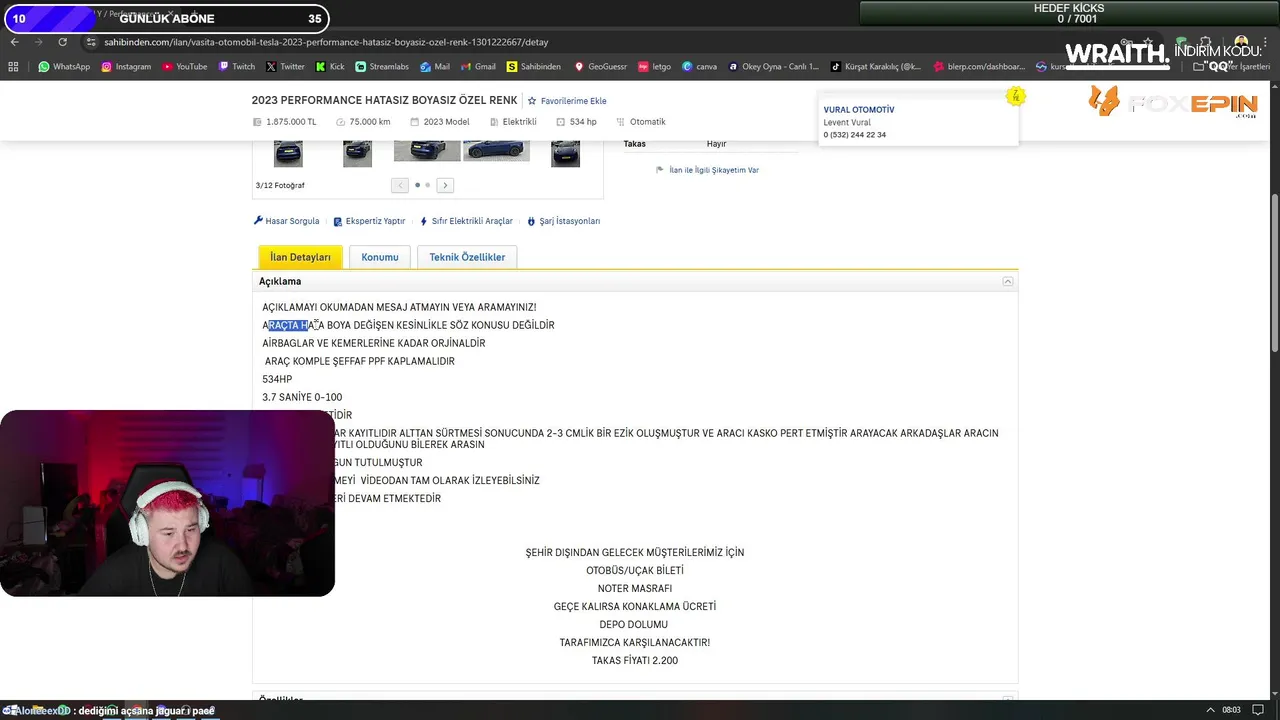The image size is (1280, 720).
Task: Open the Okey Oyna bookmark
Action: (773, 67)
